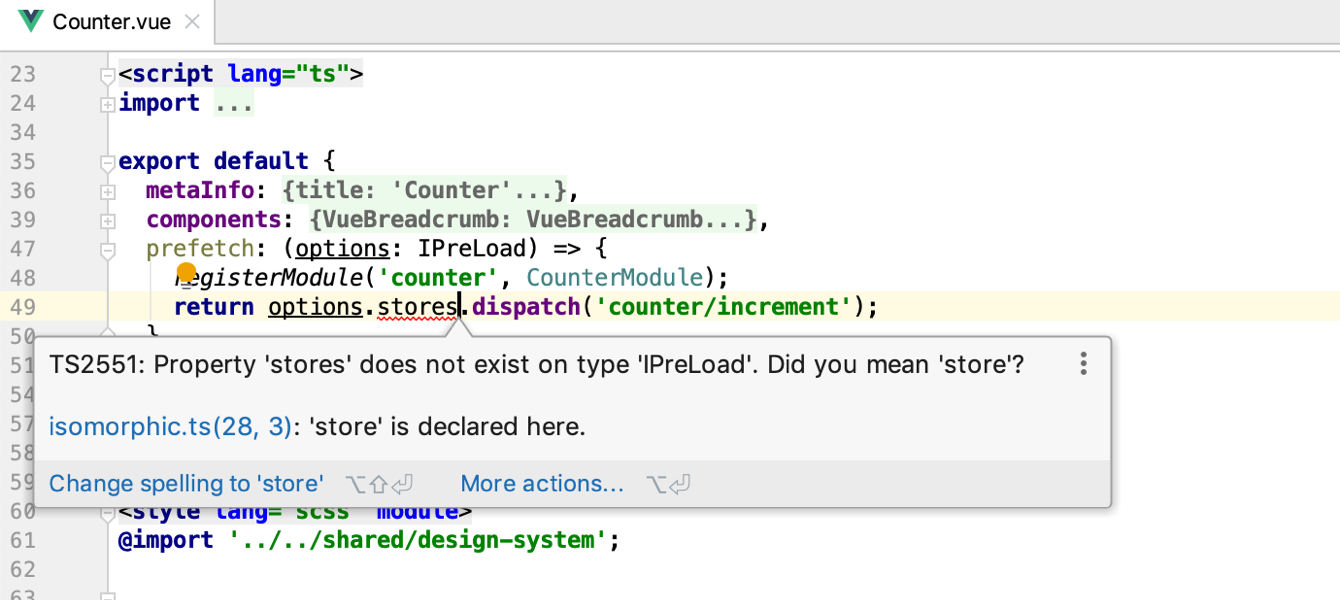The width and height of the screenshot is (1340, 600).
Task: Click the More actions... link
Action: (x=541, y=484)
